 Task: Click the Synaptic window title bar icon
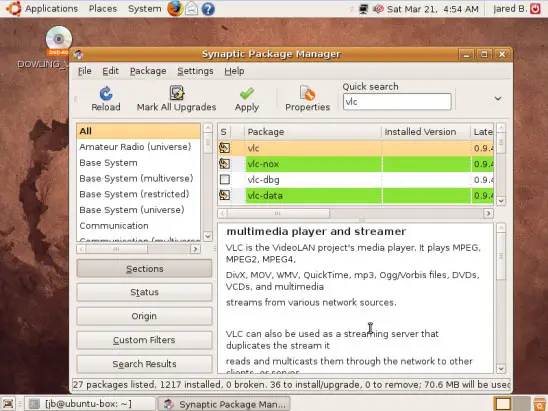(79, 55)
